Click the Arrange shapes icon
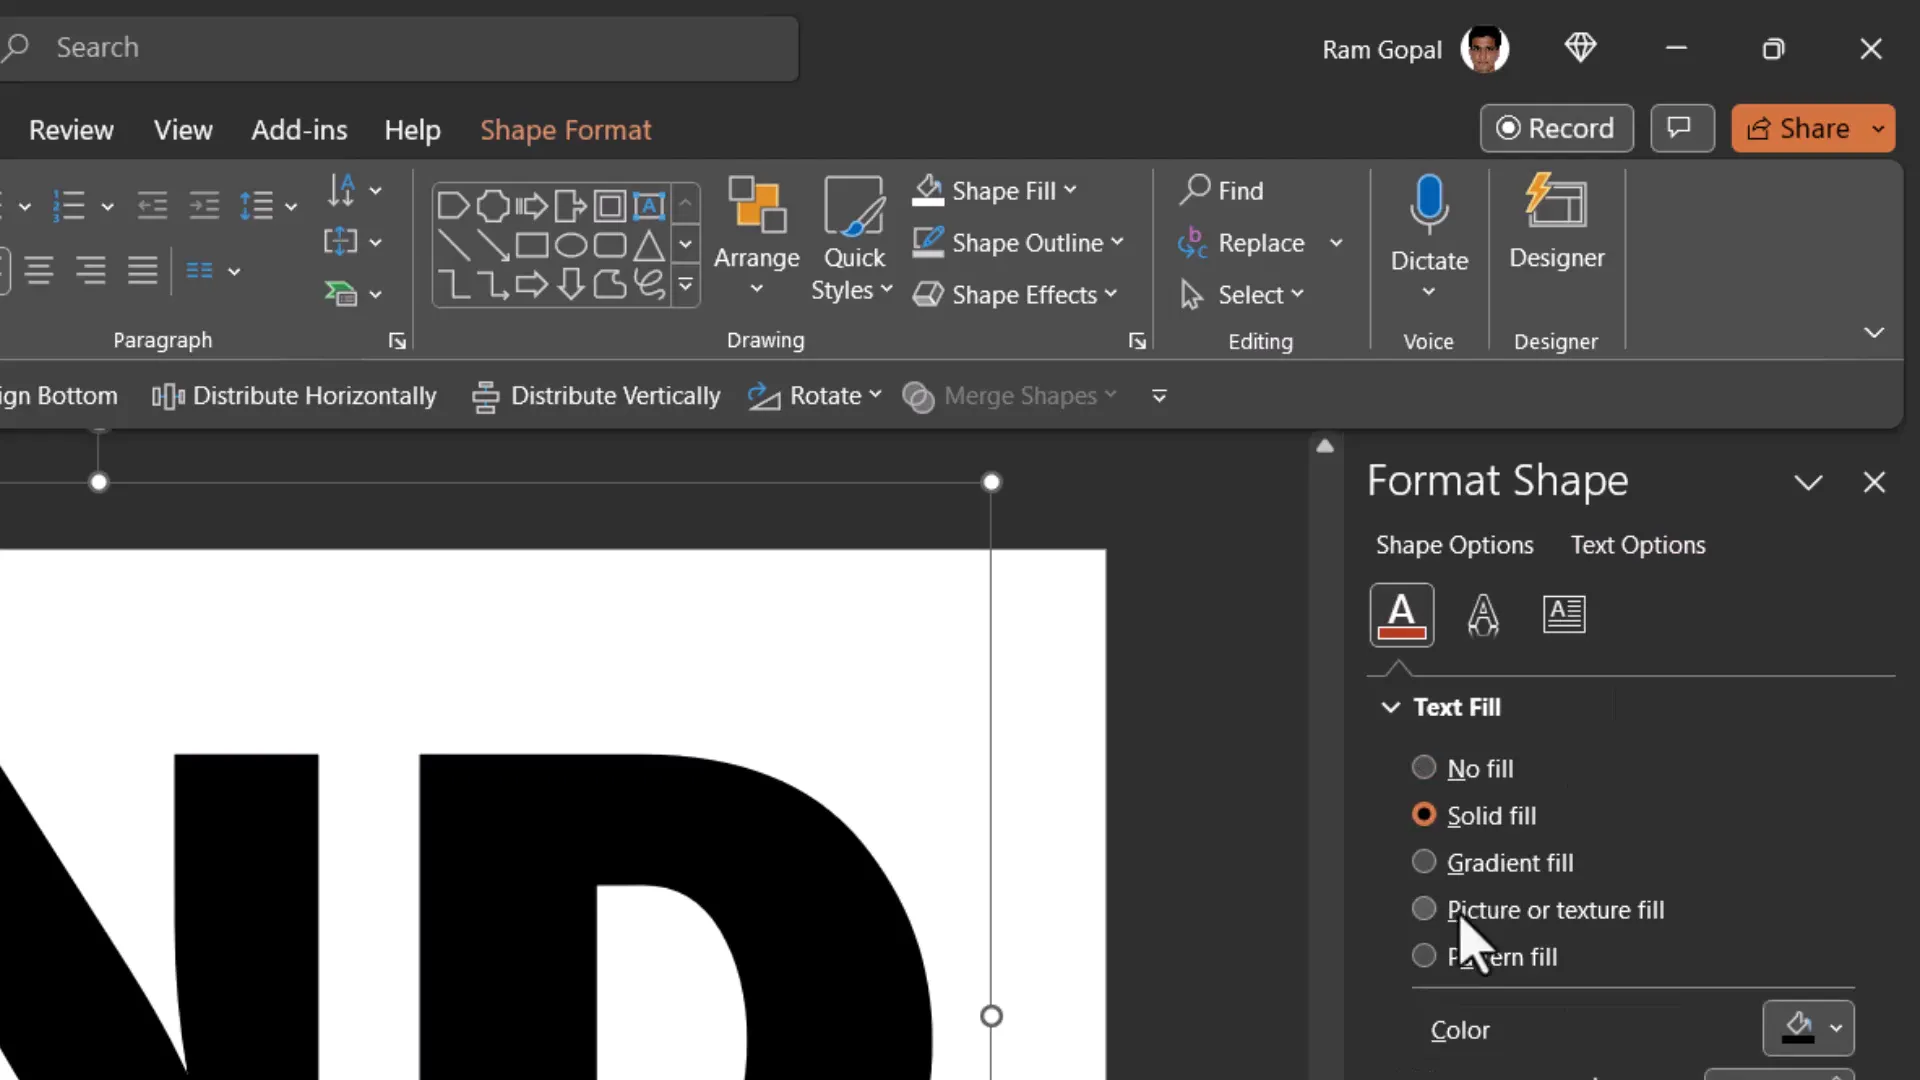This screenshot has width=1920, height=1080. 756,205
